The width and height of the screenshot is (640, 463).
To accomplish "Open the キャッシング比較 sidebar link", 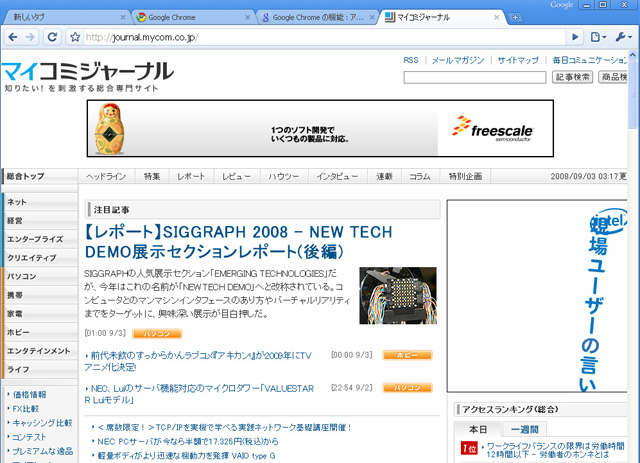I will pos(42,423).
